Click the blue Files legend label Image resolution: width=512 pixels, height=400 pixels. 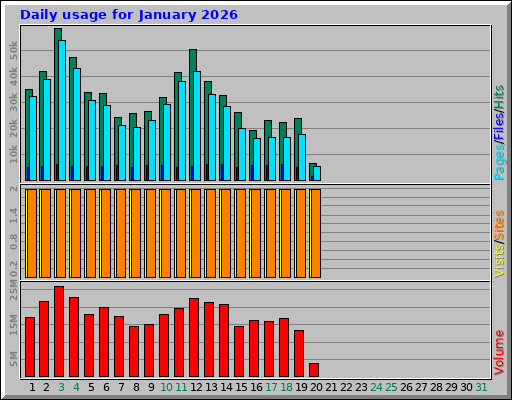pos(499,127)
